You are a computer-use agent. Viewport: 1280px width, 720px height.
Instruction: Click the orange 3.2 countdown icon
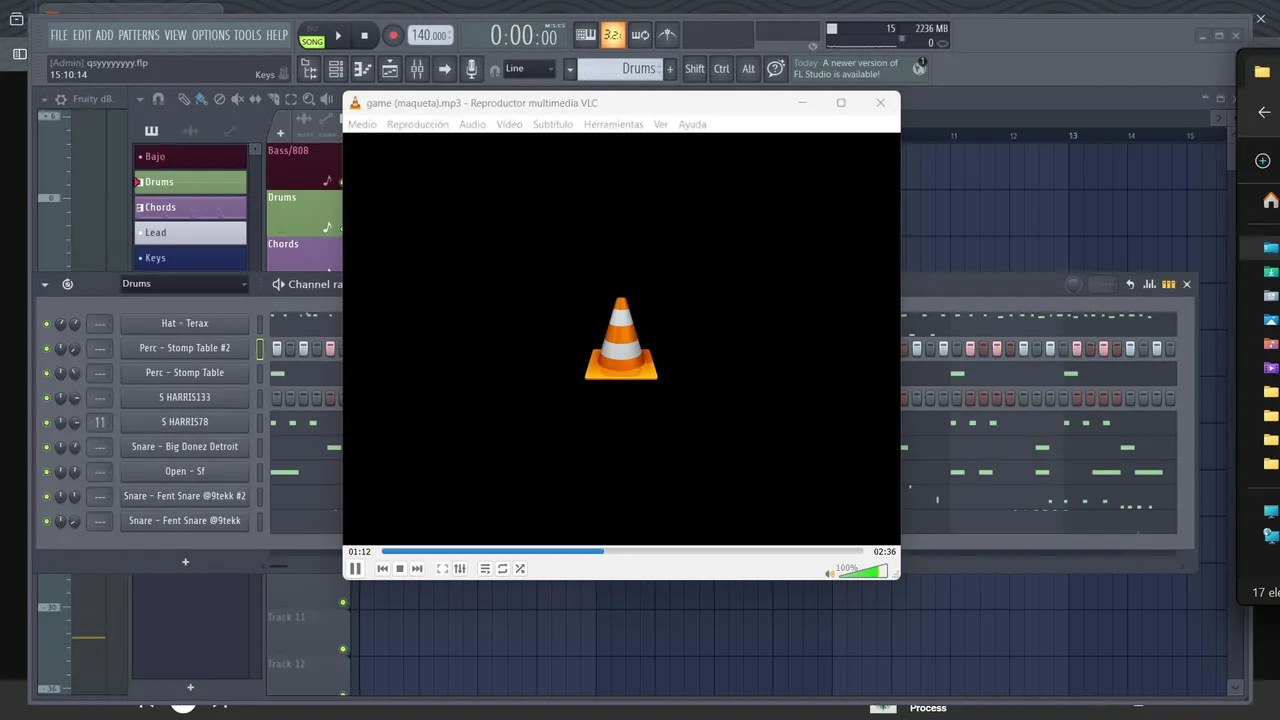[x=613, y=35]
